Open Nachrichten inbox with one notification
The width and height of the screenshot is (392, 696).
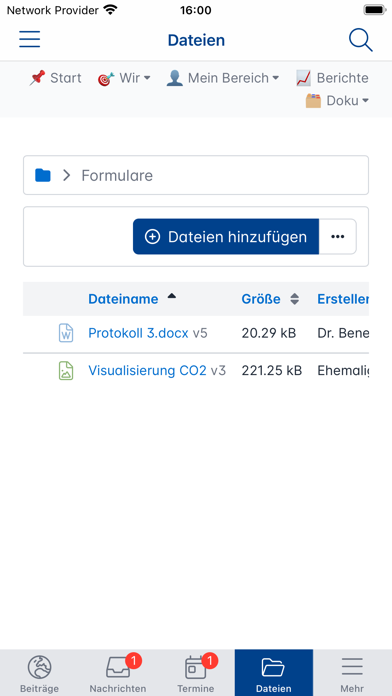coord(118,673)
